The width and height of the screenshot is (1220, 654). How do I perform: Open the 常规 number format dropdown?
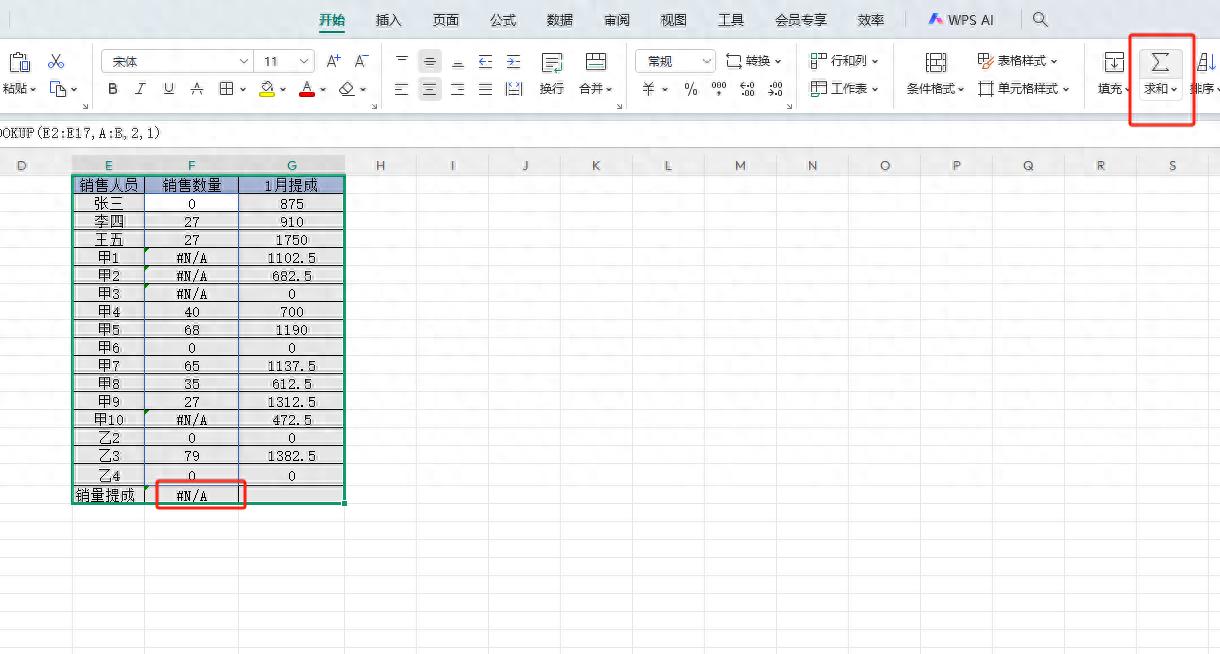click(676, 61)
